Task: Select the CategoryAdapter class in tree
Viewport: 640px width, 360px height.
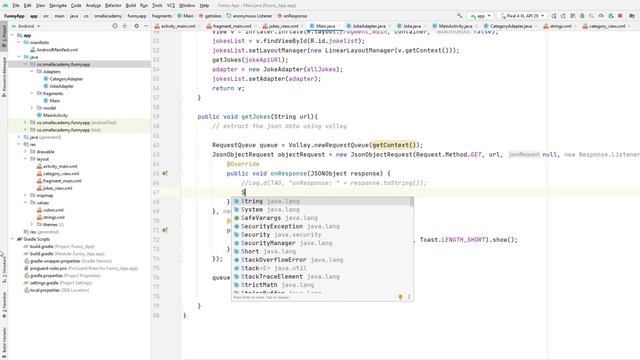Action: pyautogui.click(x=66, y=79)
